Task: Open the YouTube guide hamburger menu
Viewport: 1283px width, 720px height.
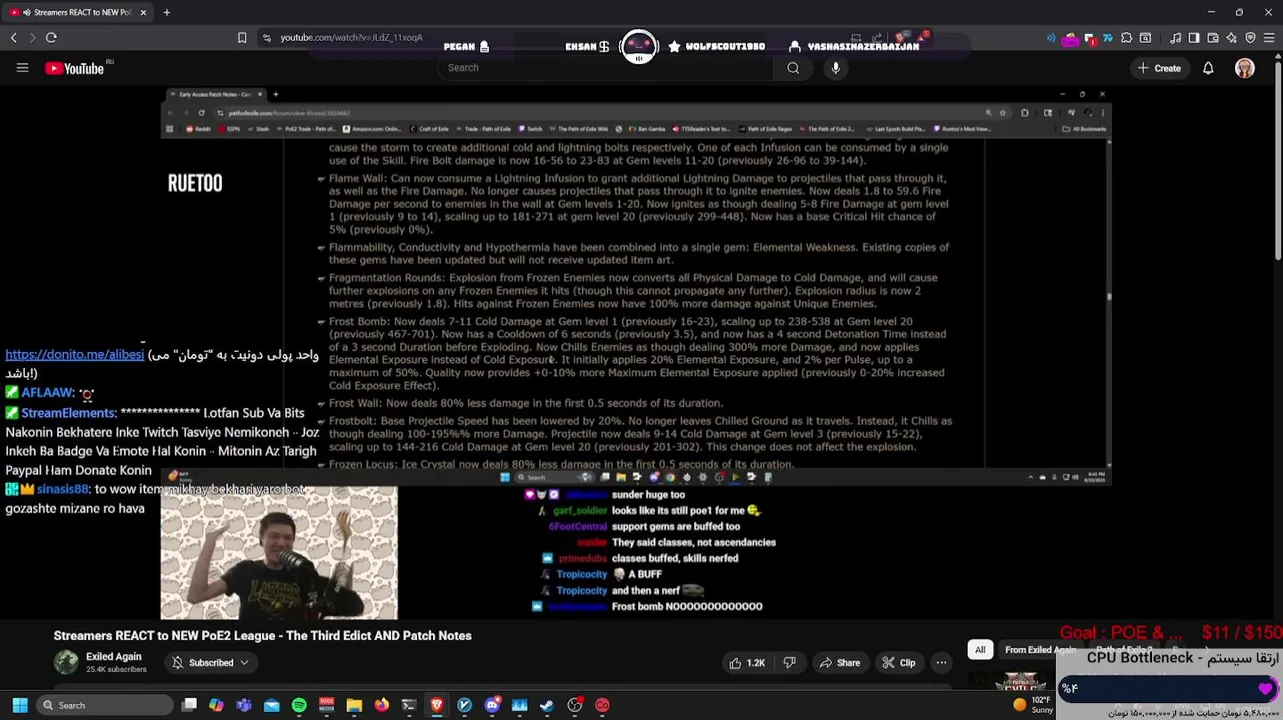Action: [x=22, y=68]
